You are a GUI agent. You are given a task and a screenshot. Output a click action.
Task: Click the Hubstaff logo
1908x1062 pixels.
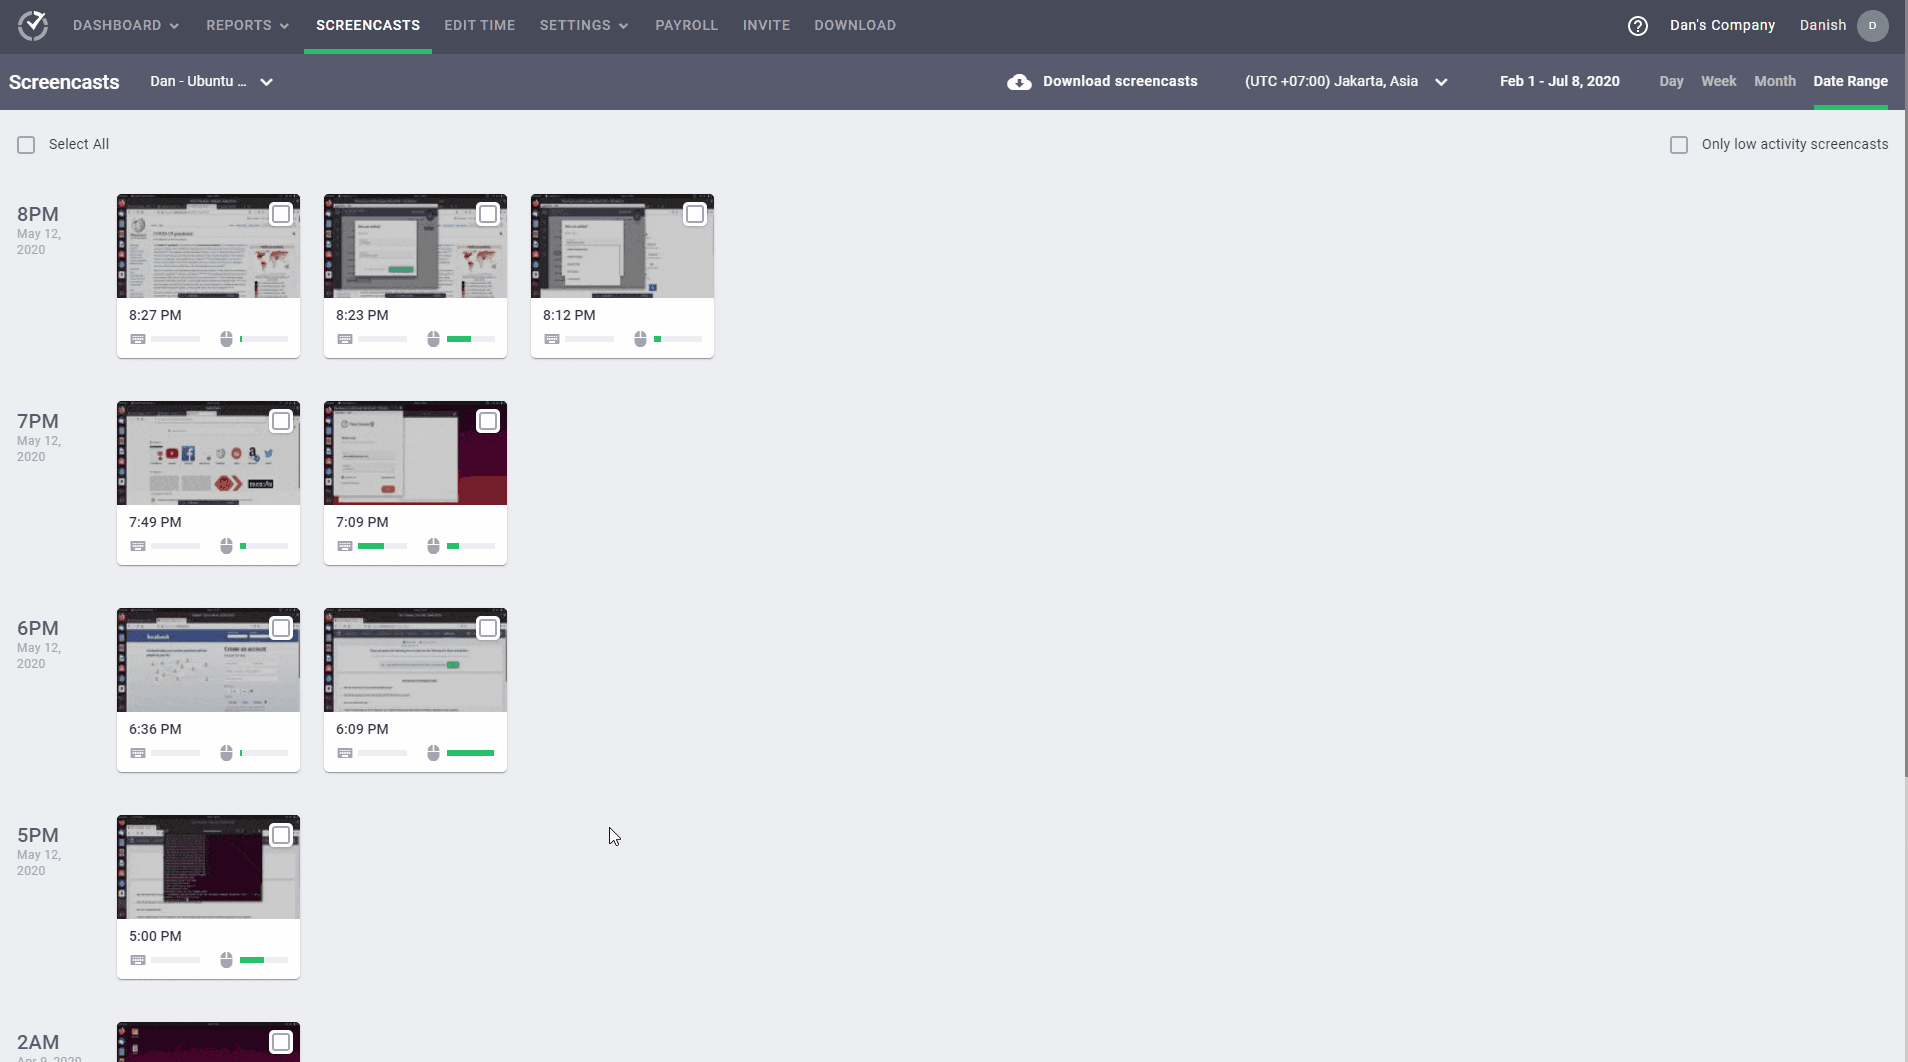coord(33,26)
